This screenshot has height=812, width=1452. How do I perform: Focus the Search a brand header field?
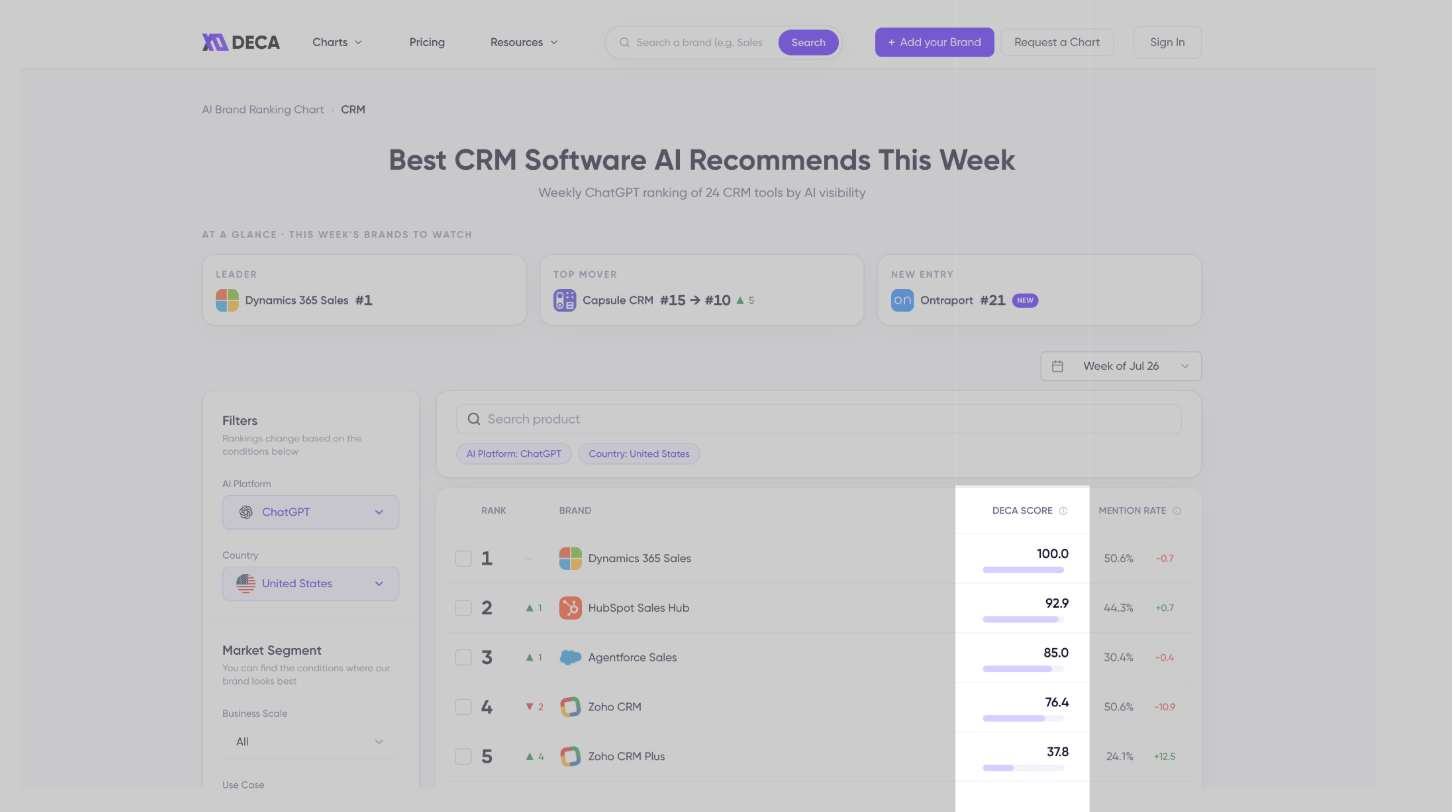[699, 43]
